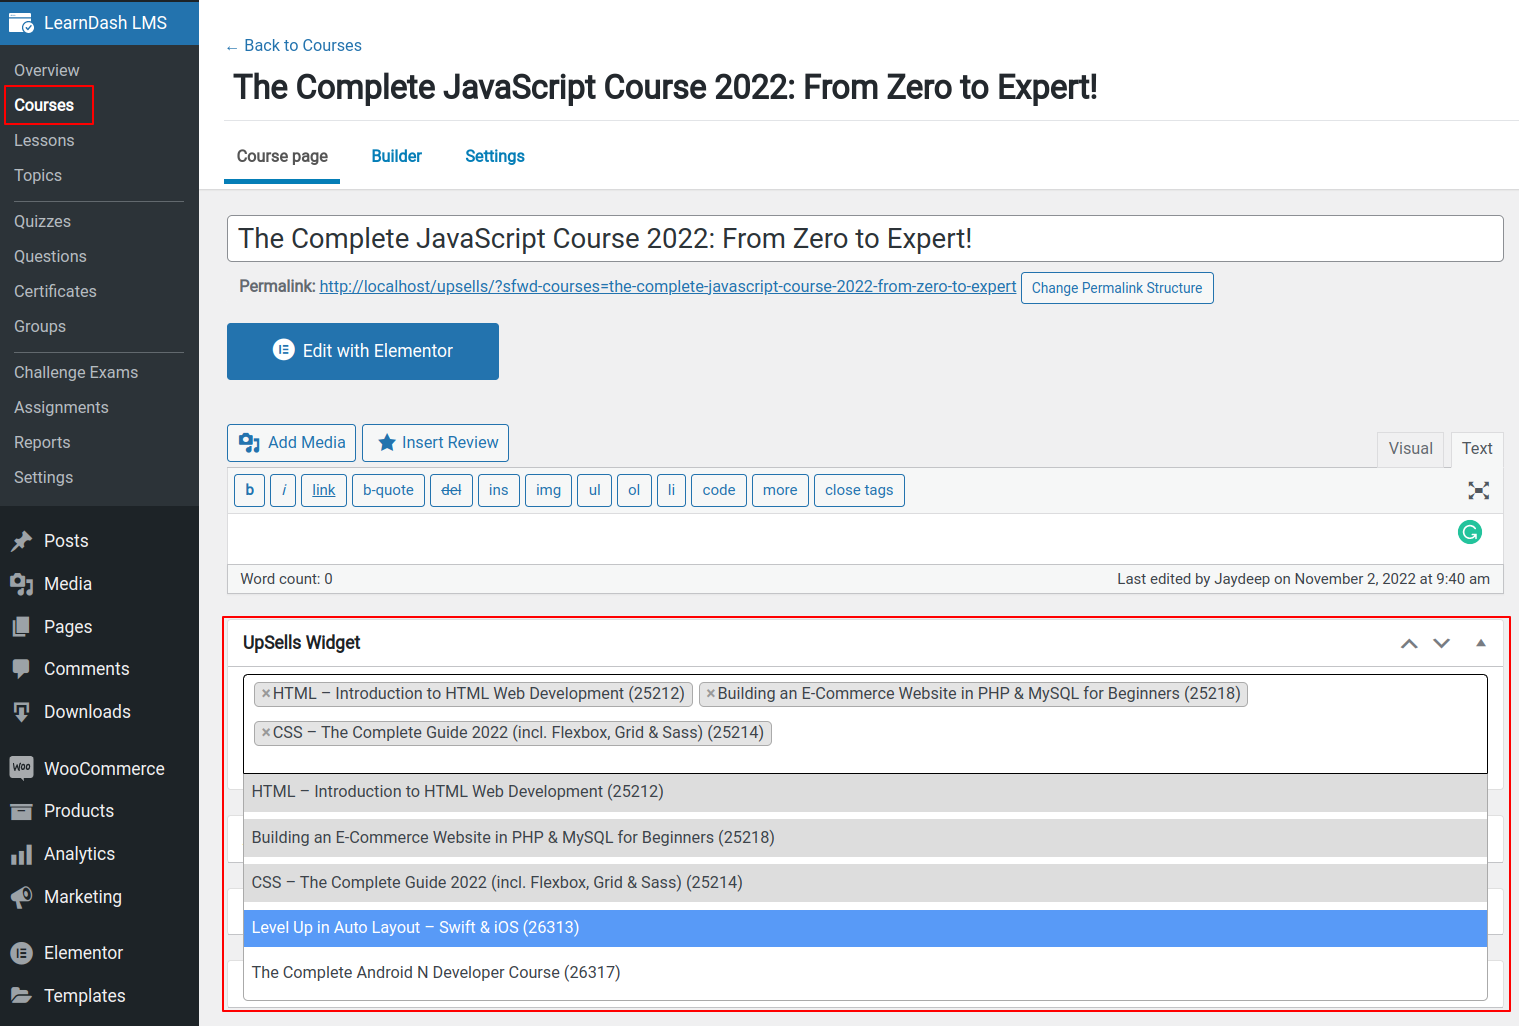Remove the Building an E-Commerce Website tag

coord(710,694)
